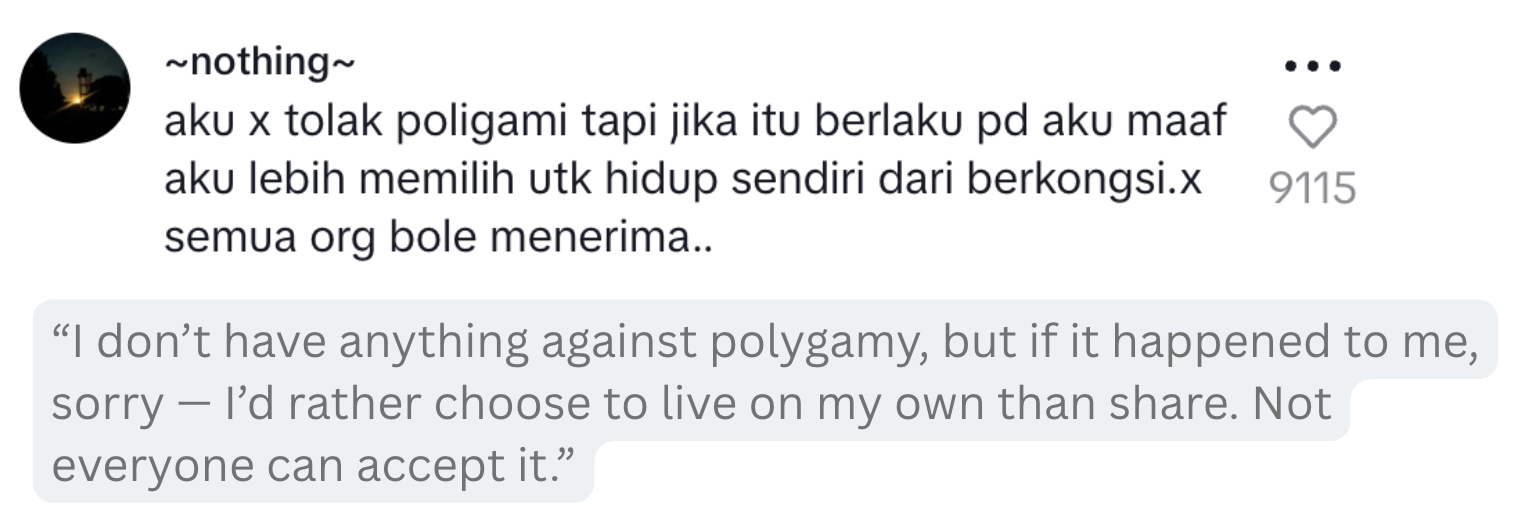1518x526 pixels.
Task: Select the translation line starting 'I don't have anything'
Action: click(762, 342)
